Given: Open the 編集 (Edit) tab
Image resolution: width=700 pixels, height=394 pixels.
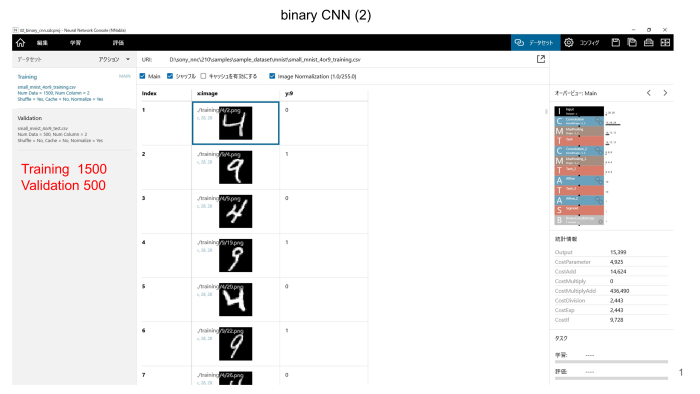Looking at the screenshot, I should (42, 43).
